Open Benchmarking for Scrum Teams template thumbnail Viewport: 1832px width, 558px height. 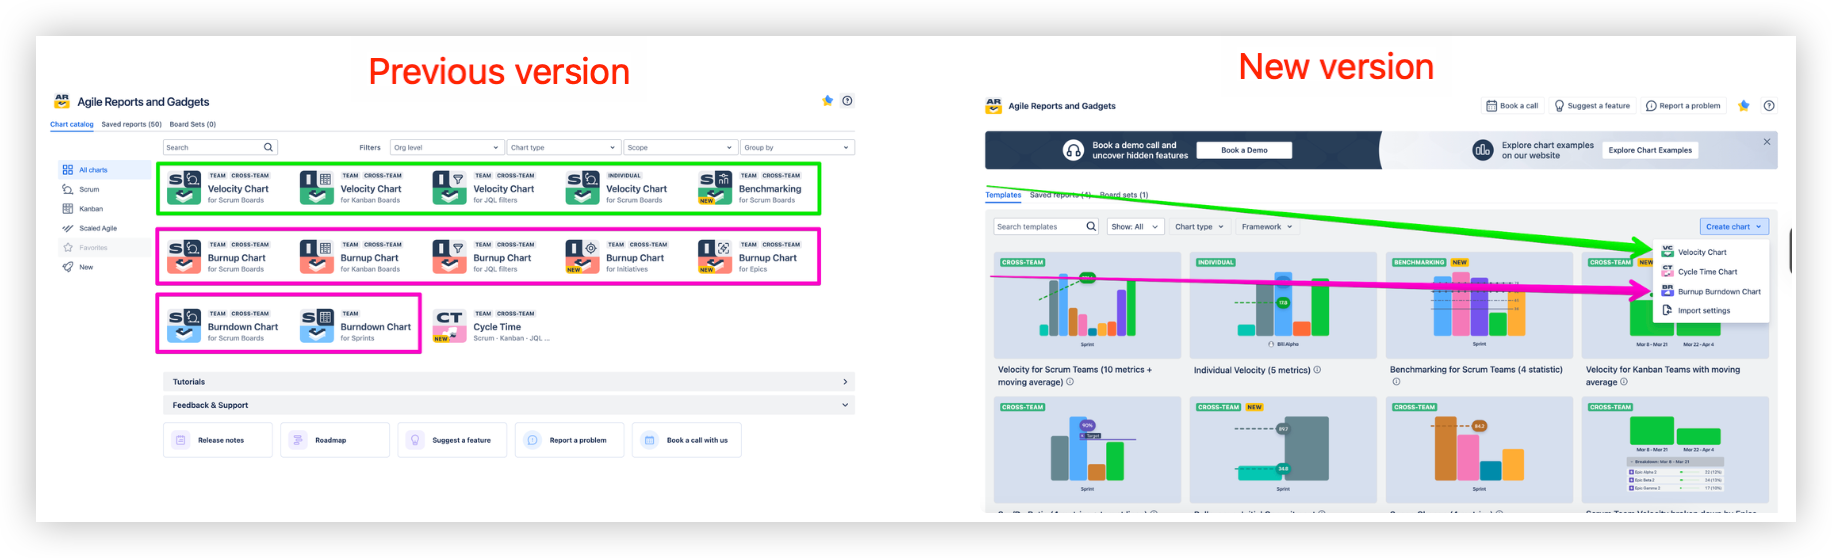pyautogui.click(x=1479, y=305)
